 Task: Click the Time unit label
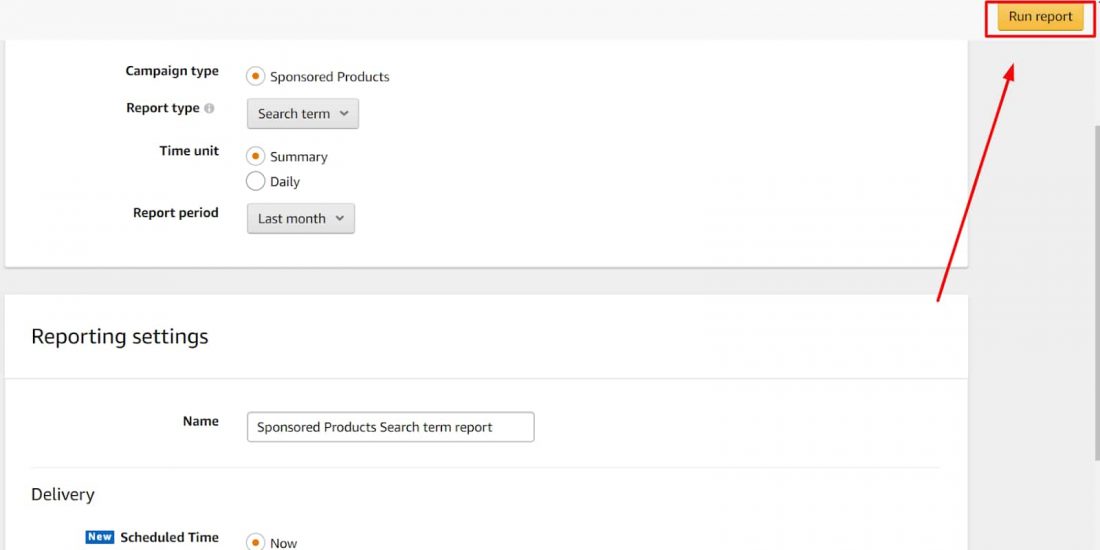tap(189, 151)
